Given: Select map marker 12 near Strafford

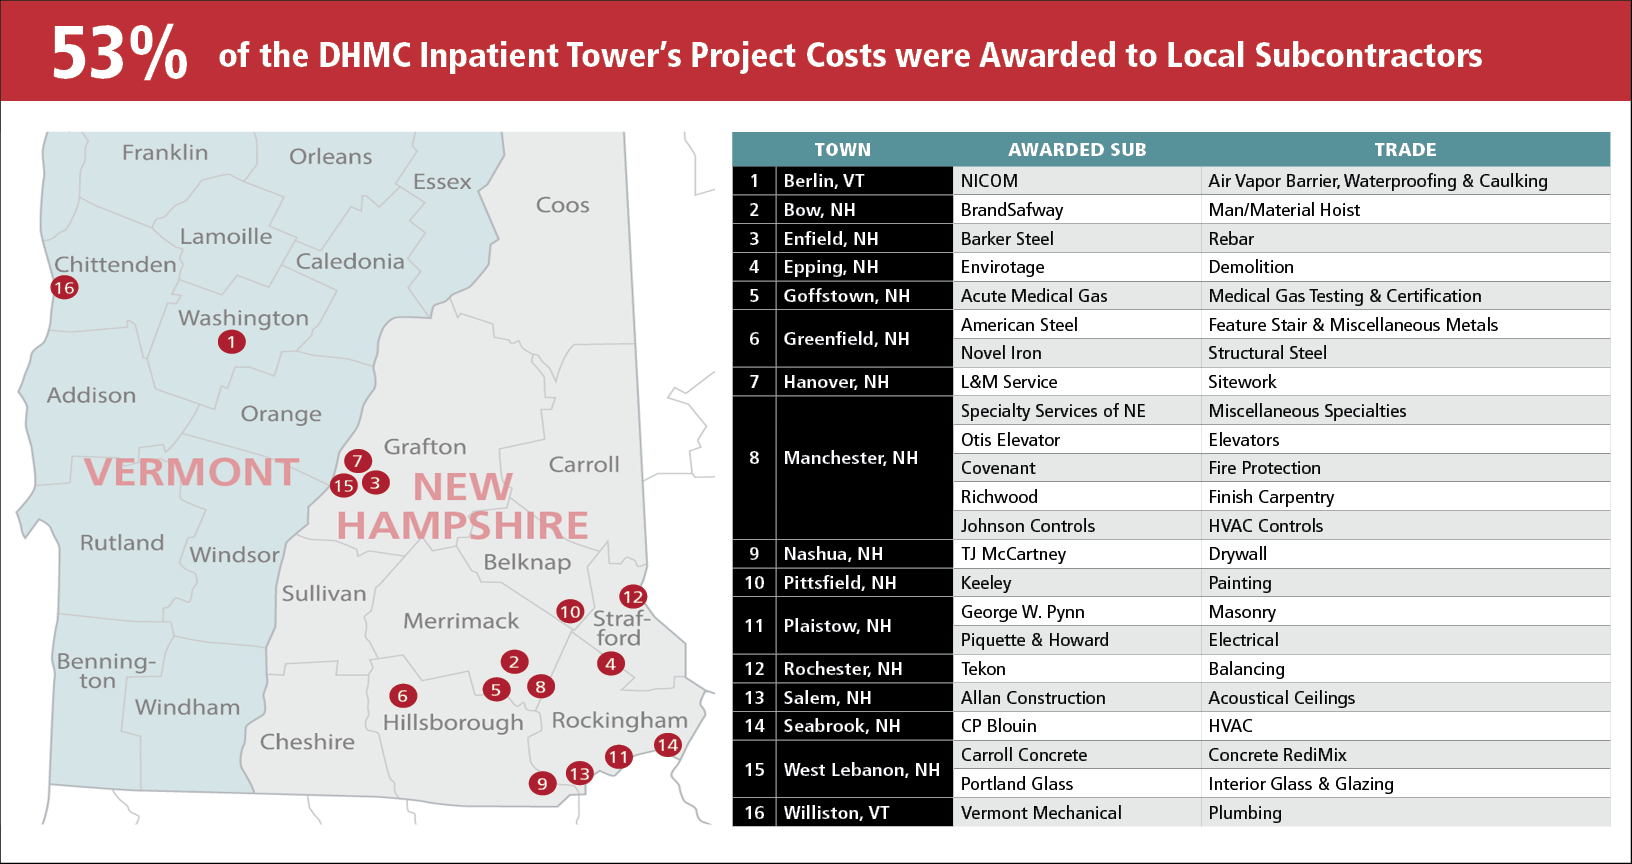Looking at the screenshot, I should [632, 597].
